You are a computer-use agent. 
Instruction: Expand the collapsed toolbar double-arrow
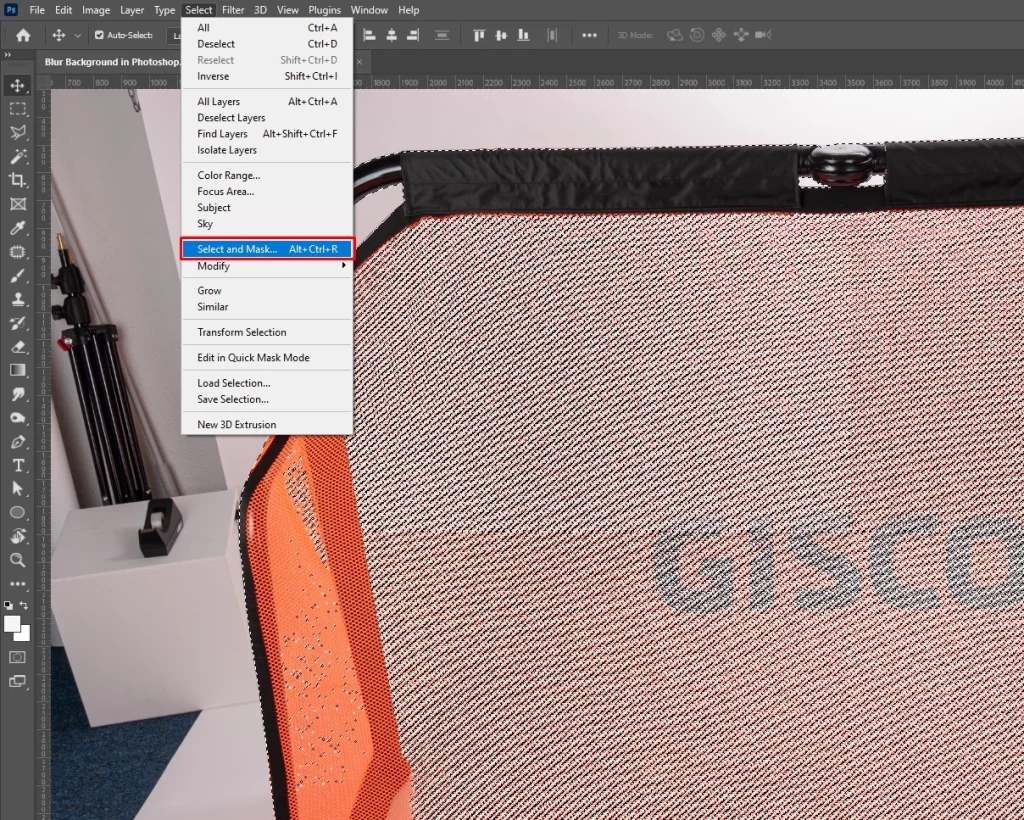tap(9, 56)
